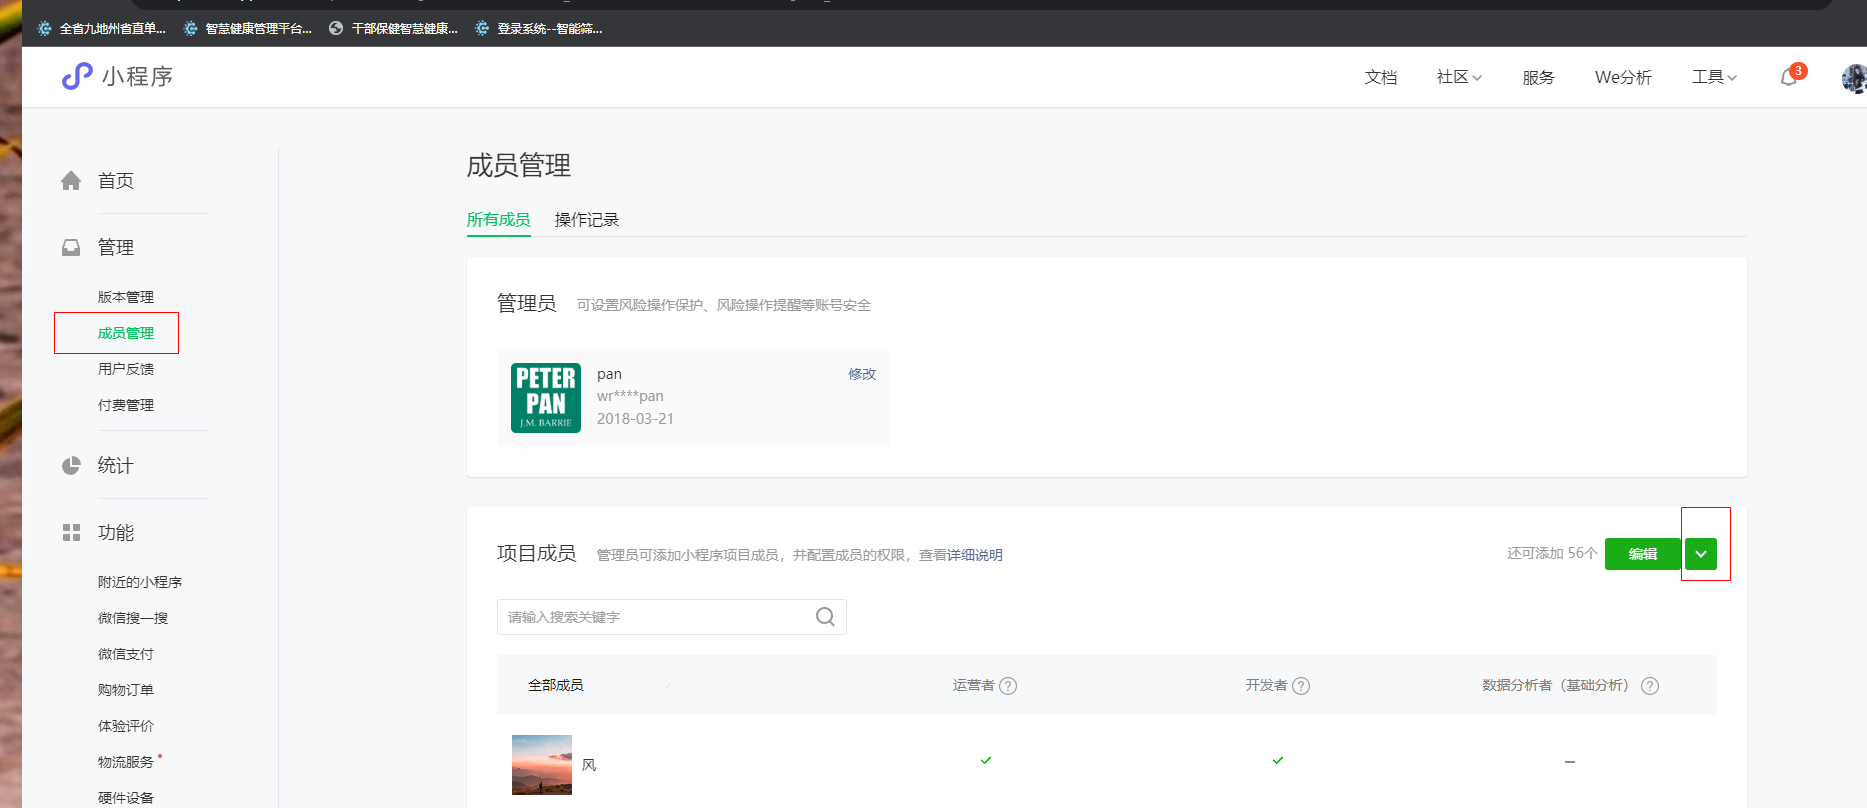Open the 社区 dropdown menu
This screenshot has width=1867, height=808.
coord(1459,77)
